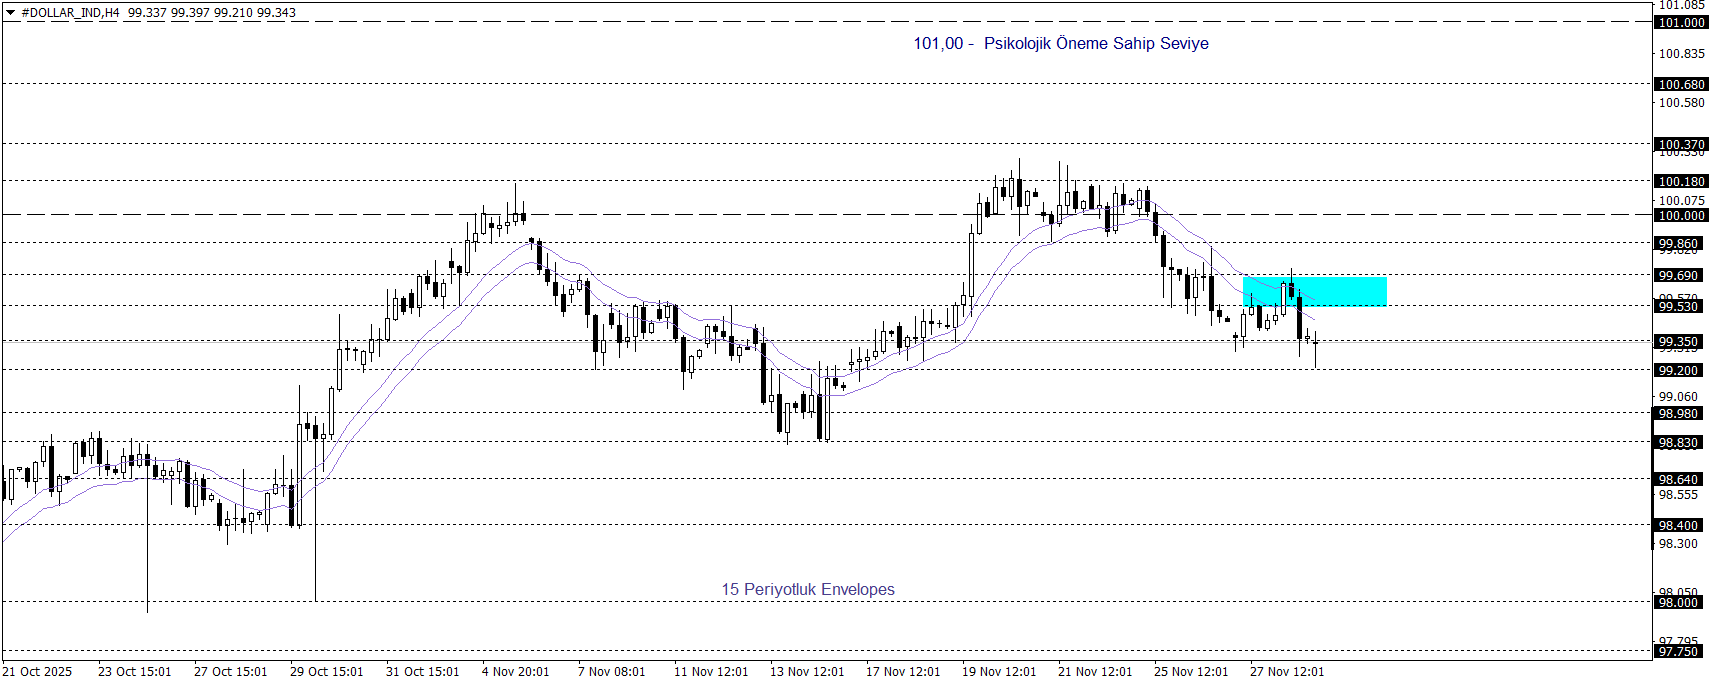Click the 98.400 price level label

[1678, 525]
